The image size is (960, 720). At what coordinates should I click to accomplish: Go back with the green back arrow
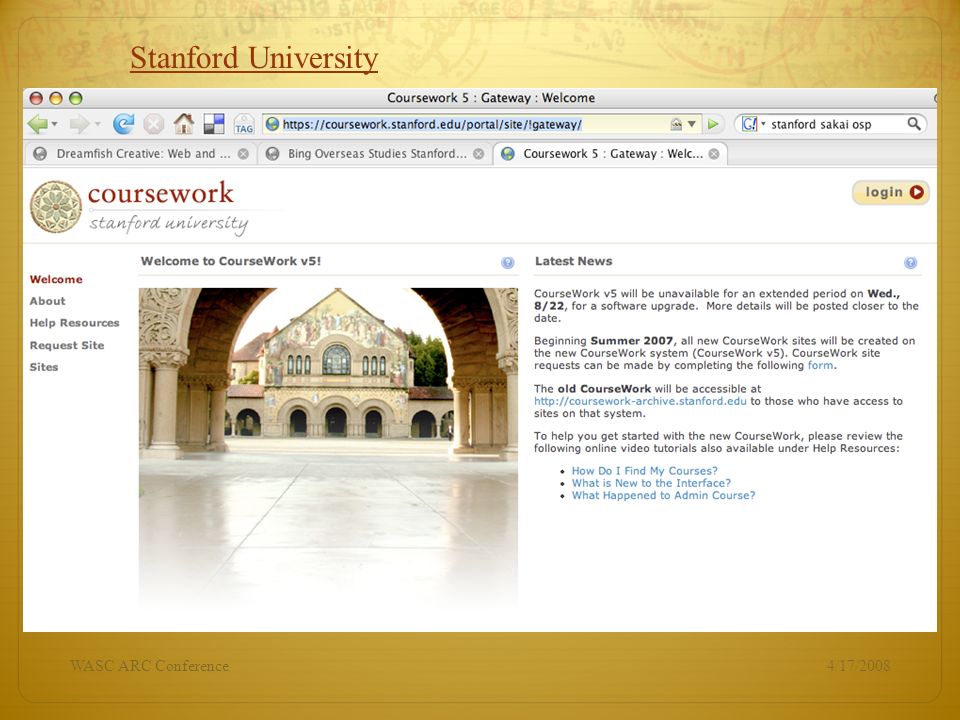pos(38,124)
